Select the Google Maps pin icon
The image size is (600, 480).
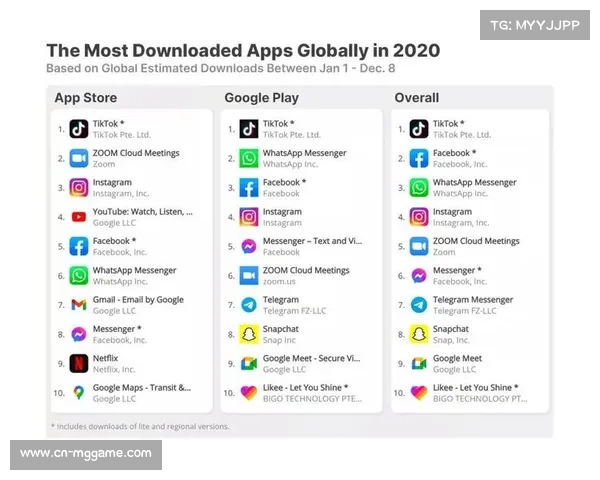79,392
